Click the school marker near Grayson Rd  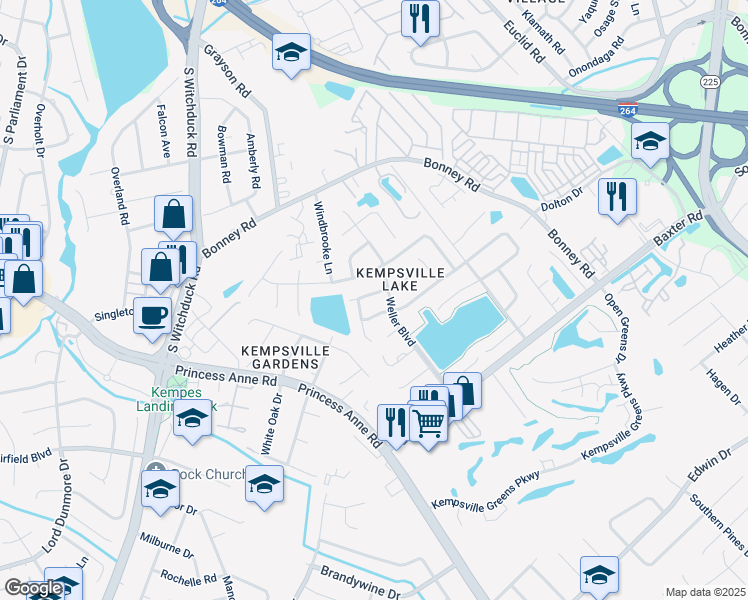[x=291, y=54]
